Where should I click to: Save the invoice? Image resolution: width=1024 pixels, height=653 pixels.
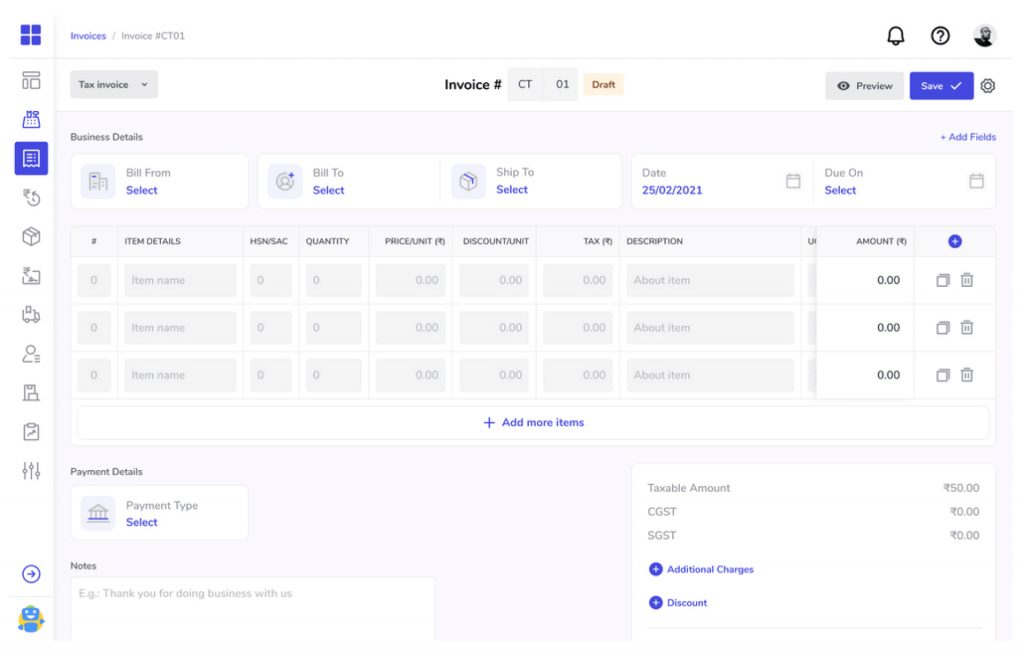coord(941,86)
